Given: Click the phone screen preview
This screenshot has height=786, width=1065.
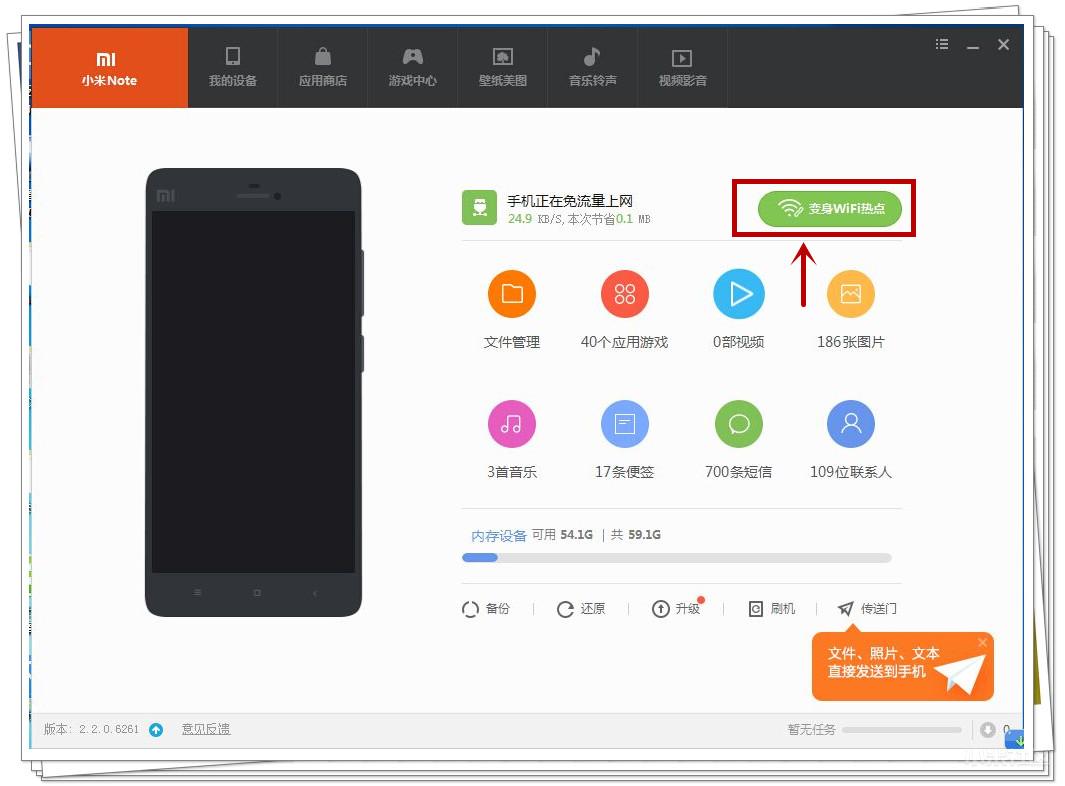Looking at the screenshot, I should pyautogui.click(x=253, y=392).
